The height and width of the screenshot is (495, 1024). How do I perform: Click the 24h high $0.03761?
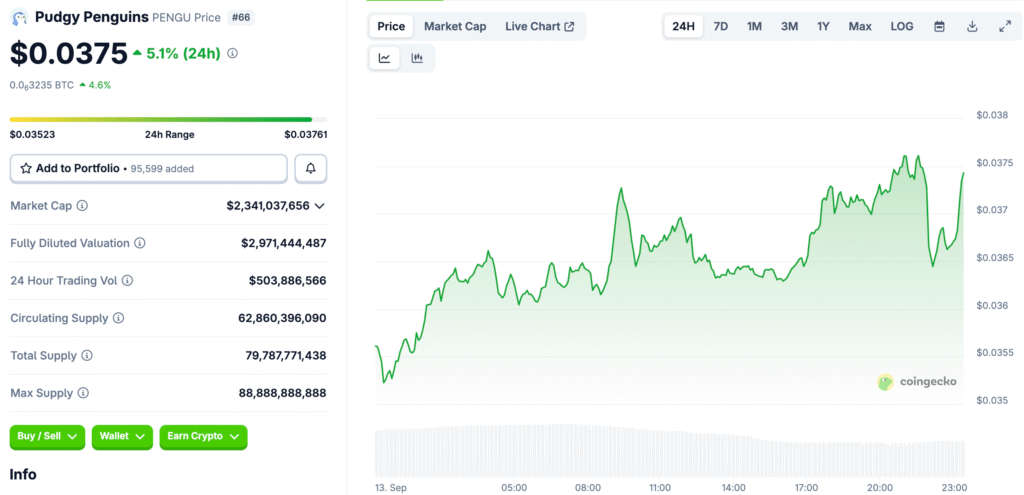click(306, 135)
